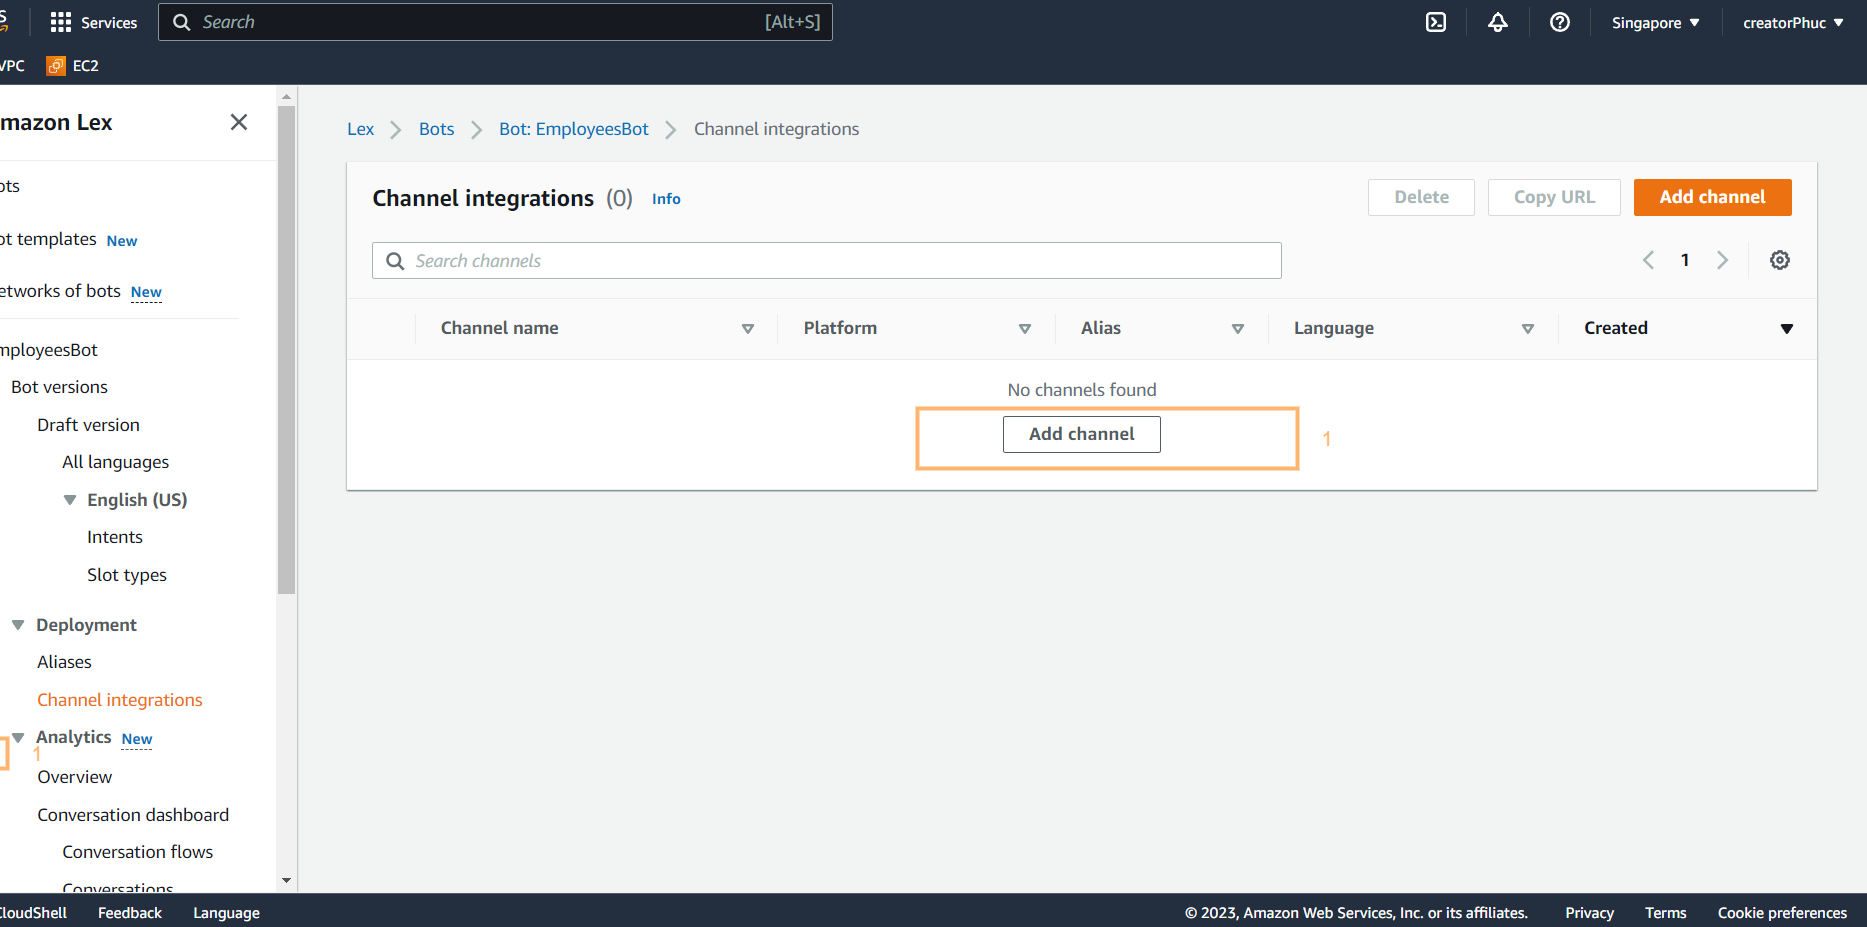Click the sidebar scrollbar down arrow
The height and width of the screenshot is (927, 1867).
coord(287,881)
